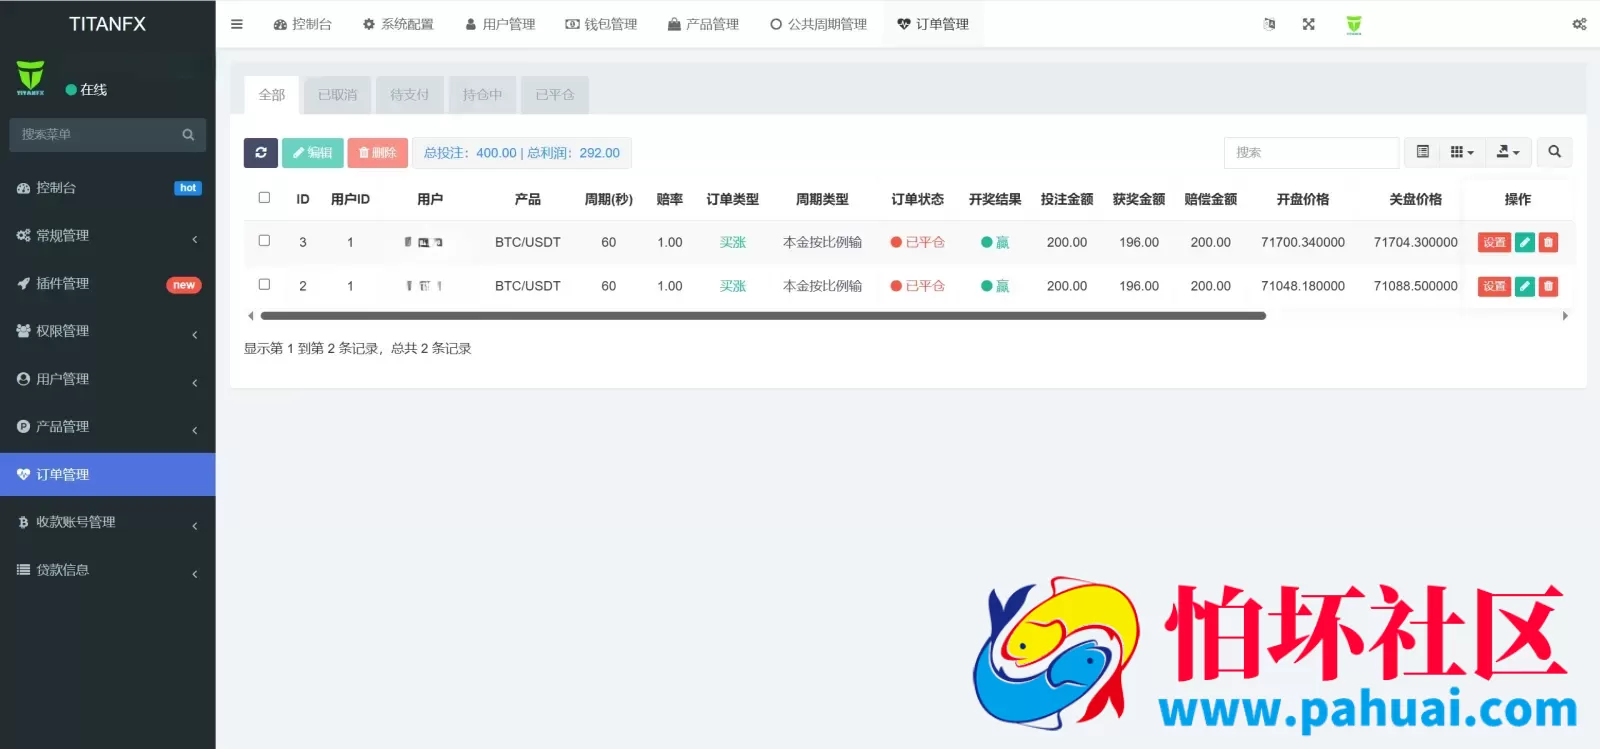Image resolution: width=1600 pixels, height=749 pixels.
Task: Click the 设置 button for order 2
Action: [x=1494, y=286]
